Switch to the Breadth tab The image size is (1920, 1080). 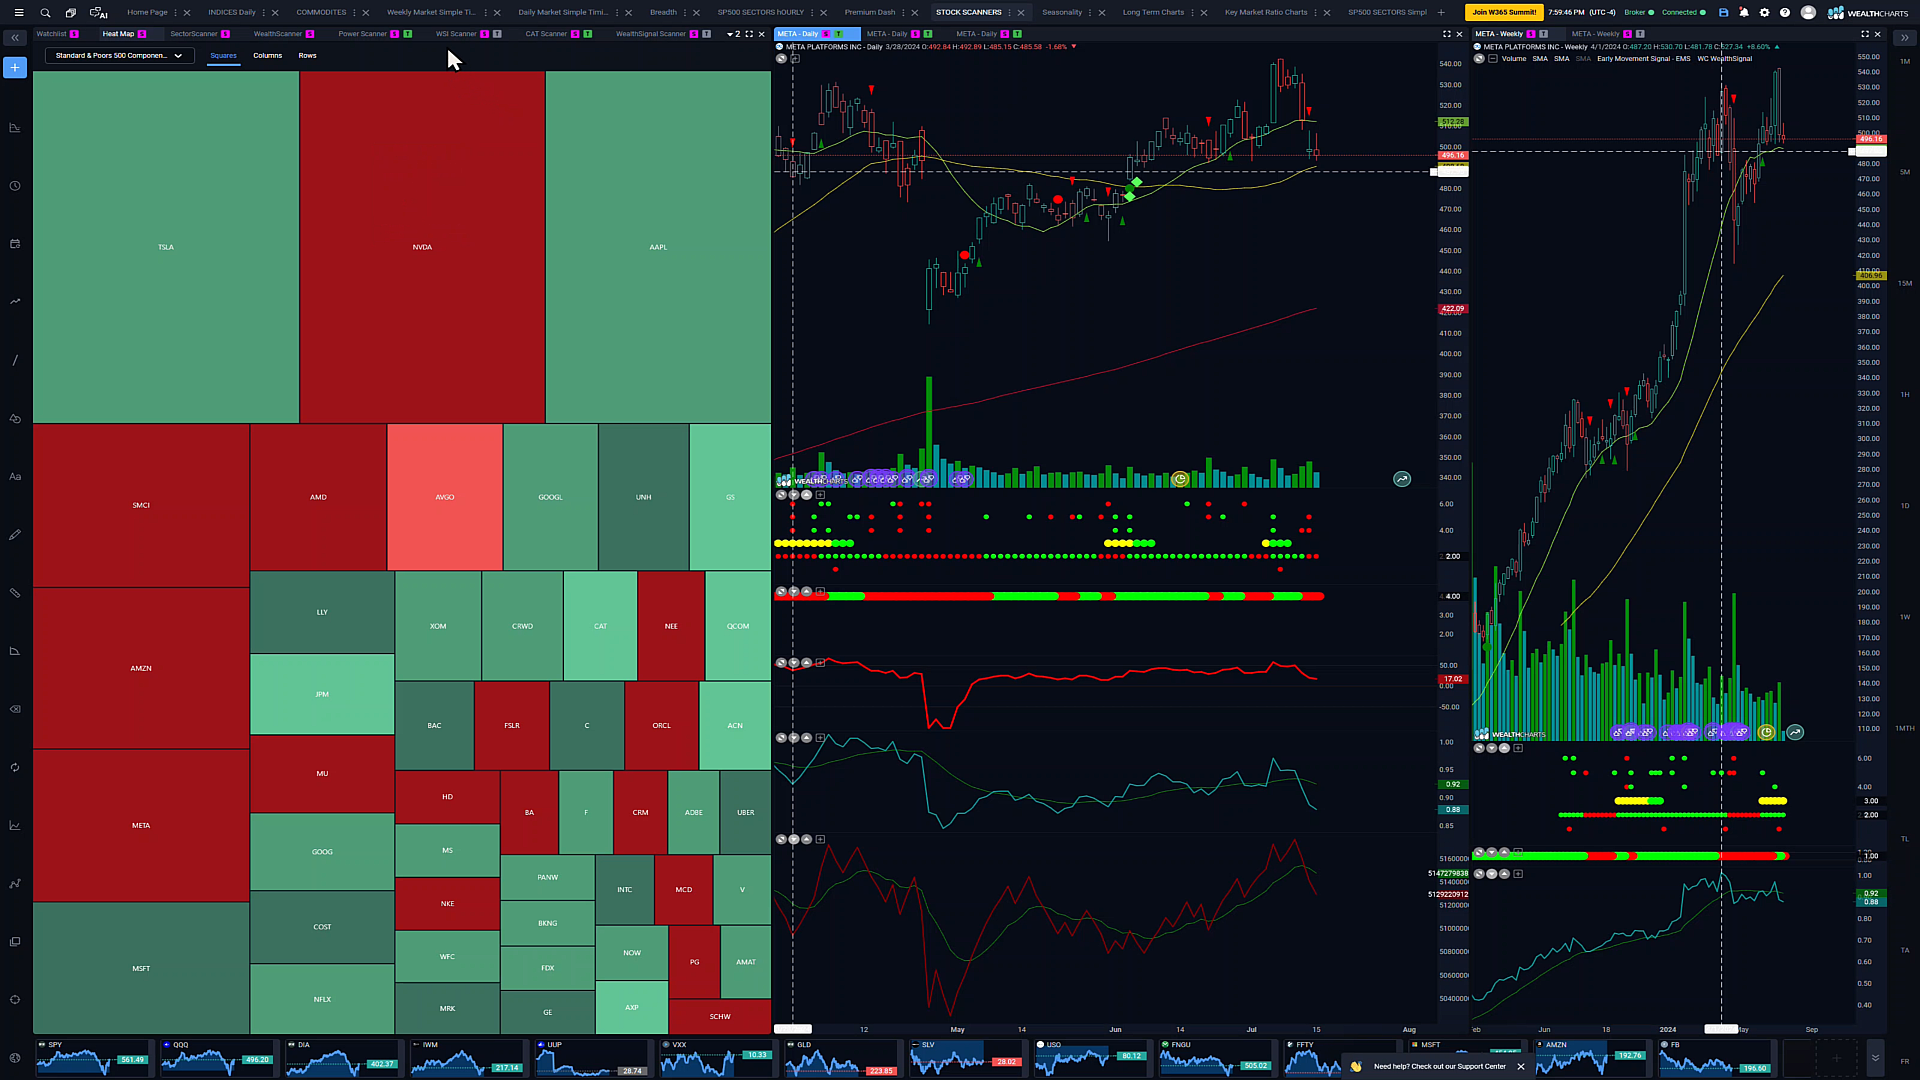click(x=663, y=13)
